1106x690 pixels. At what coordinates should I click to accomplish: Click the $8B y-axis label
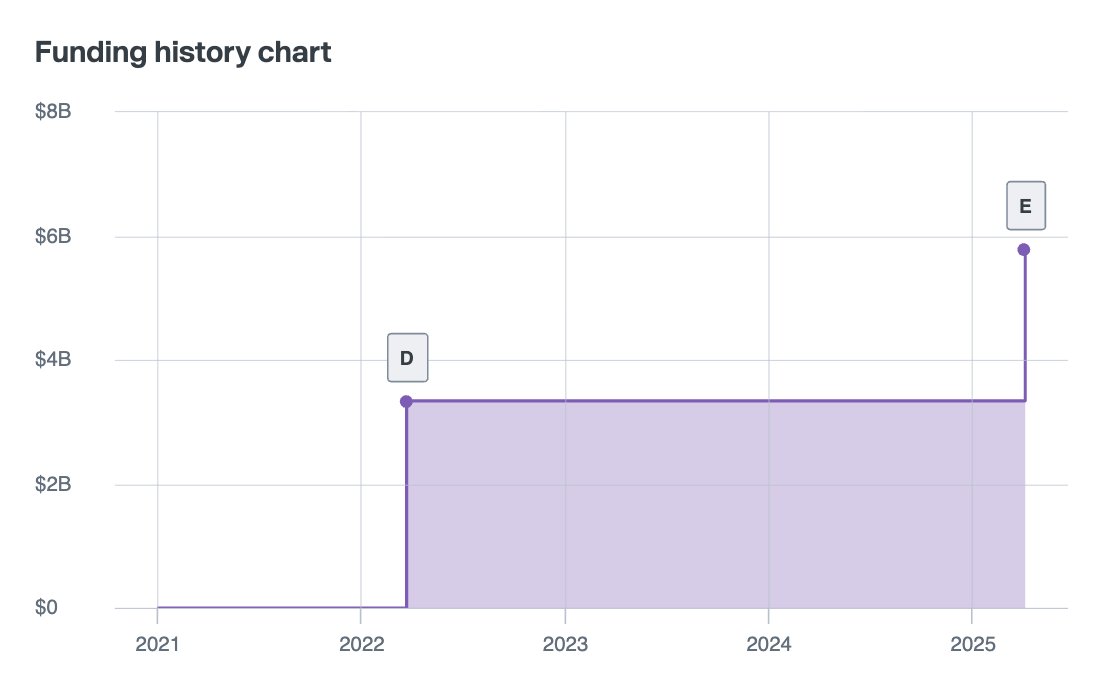(54, 111)
